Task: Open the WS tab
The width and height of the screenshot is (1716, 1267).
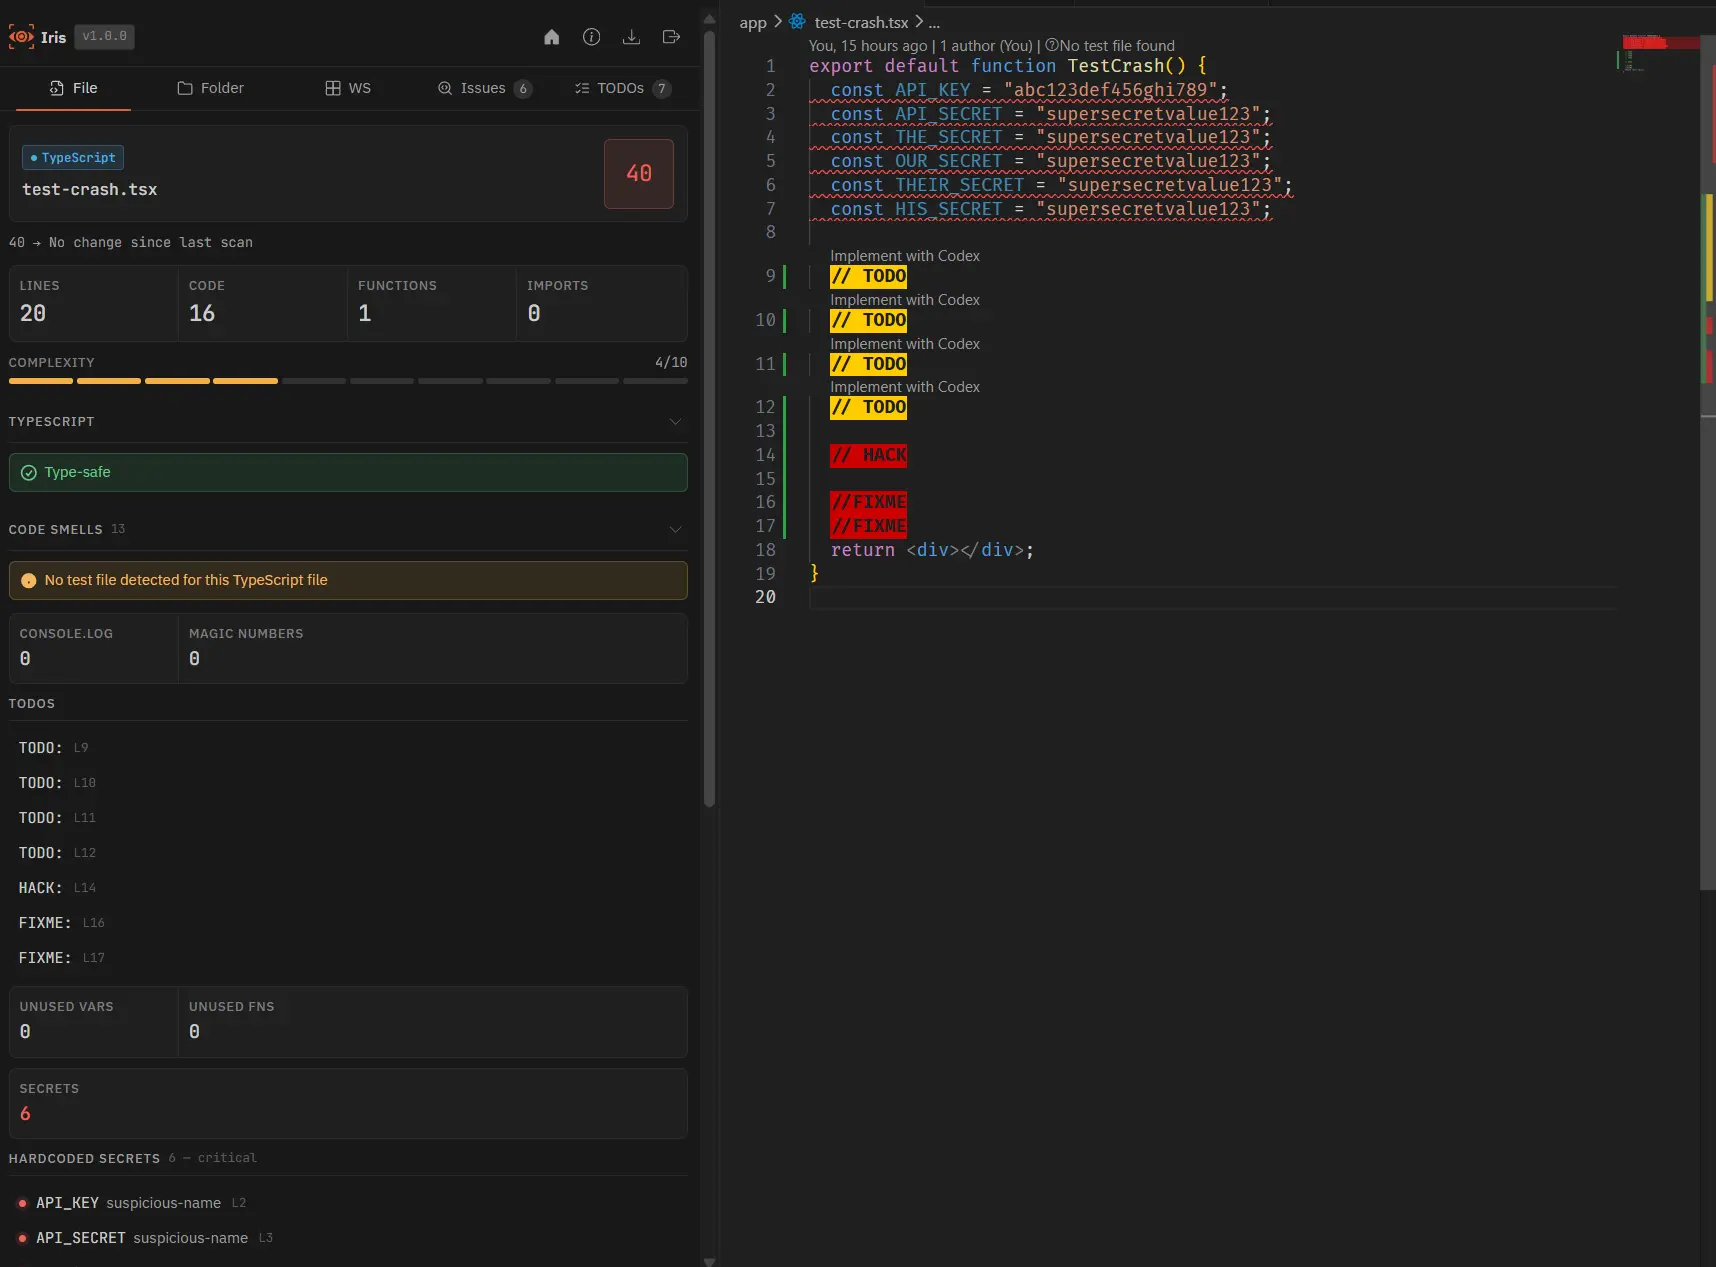Action: pyautogui.click(x=348, y=88)
